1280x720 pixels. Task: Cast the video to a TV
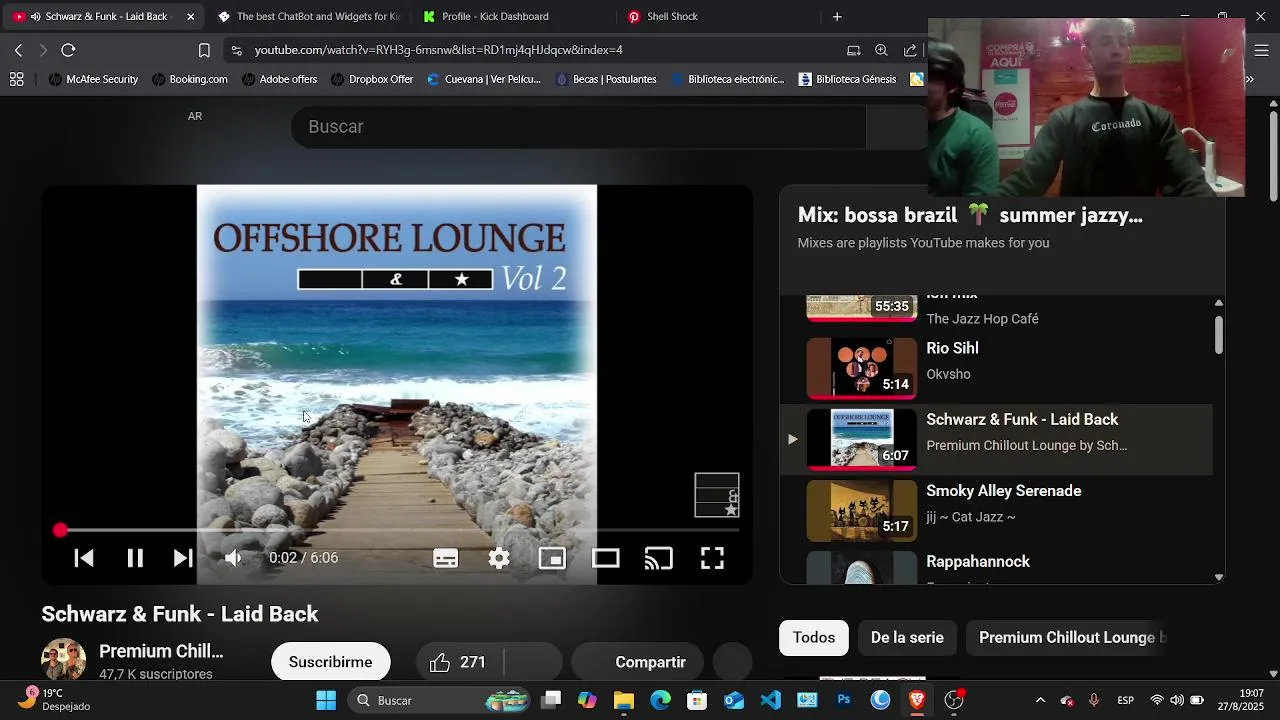pos(659,558)
